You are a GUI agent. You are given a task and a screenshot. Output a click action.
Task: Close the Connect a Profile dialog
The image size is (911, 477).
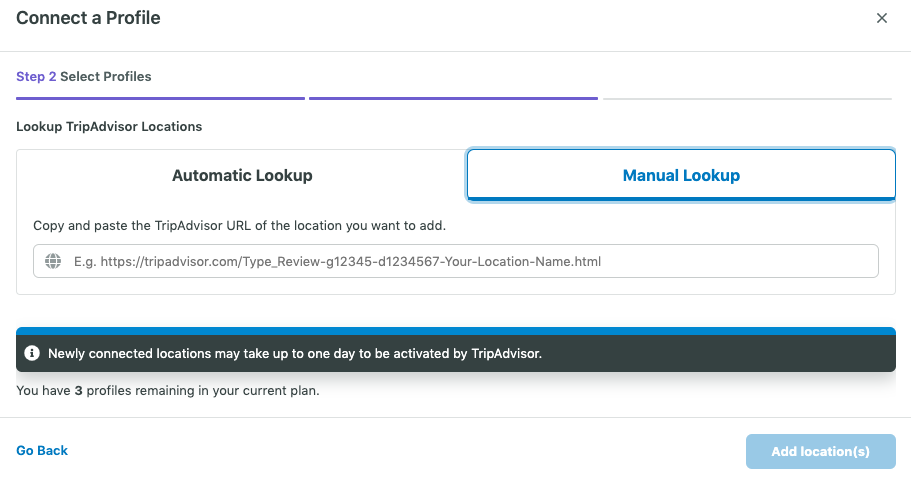tap(881, 18)
